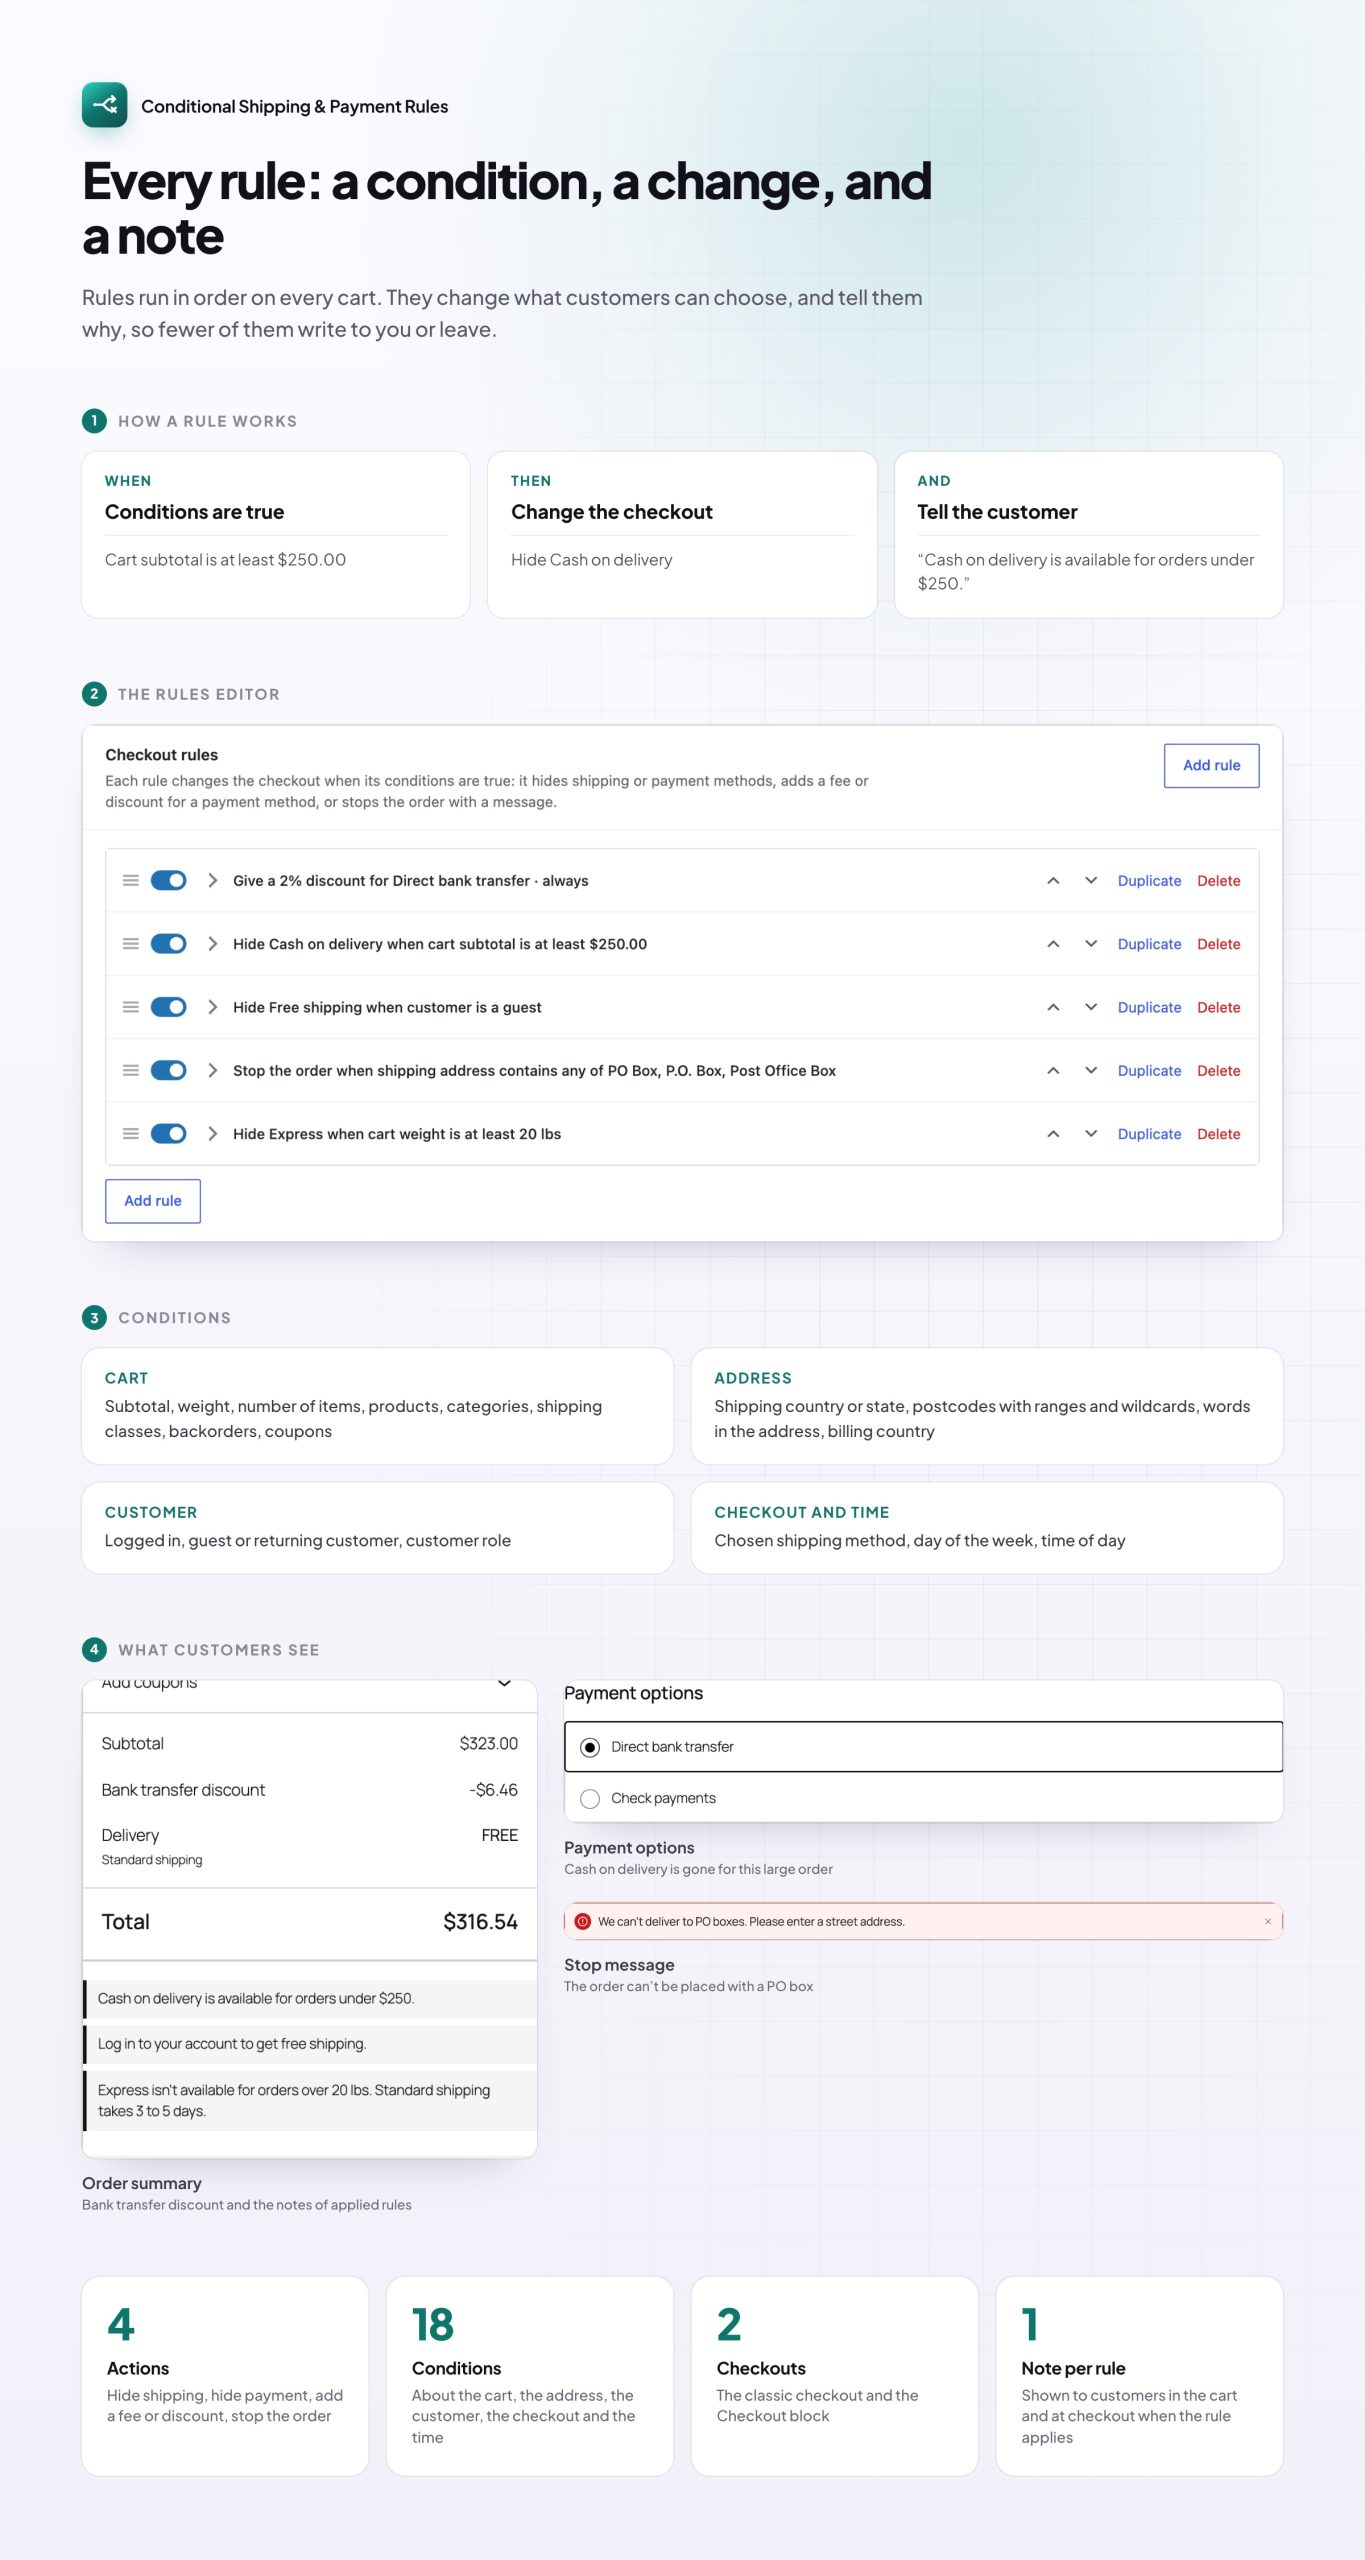Select the drag handle for the Hide Free shipping rule
Image resolution: width=1365 pixels, height=2560 pixels.
click(x=130, y=1007)
